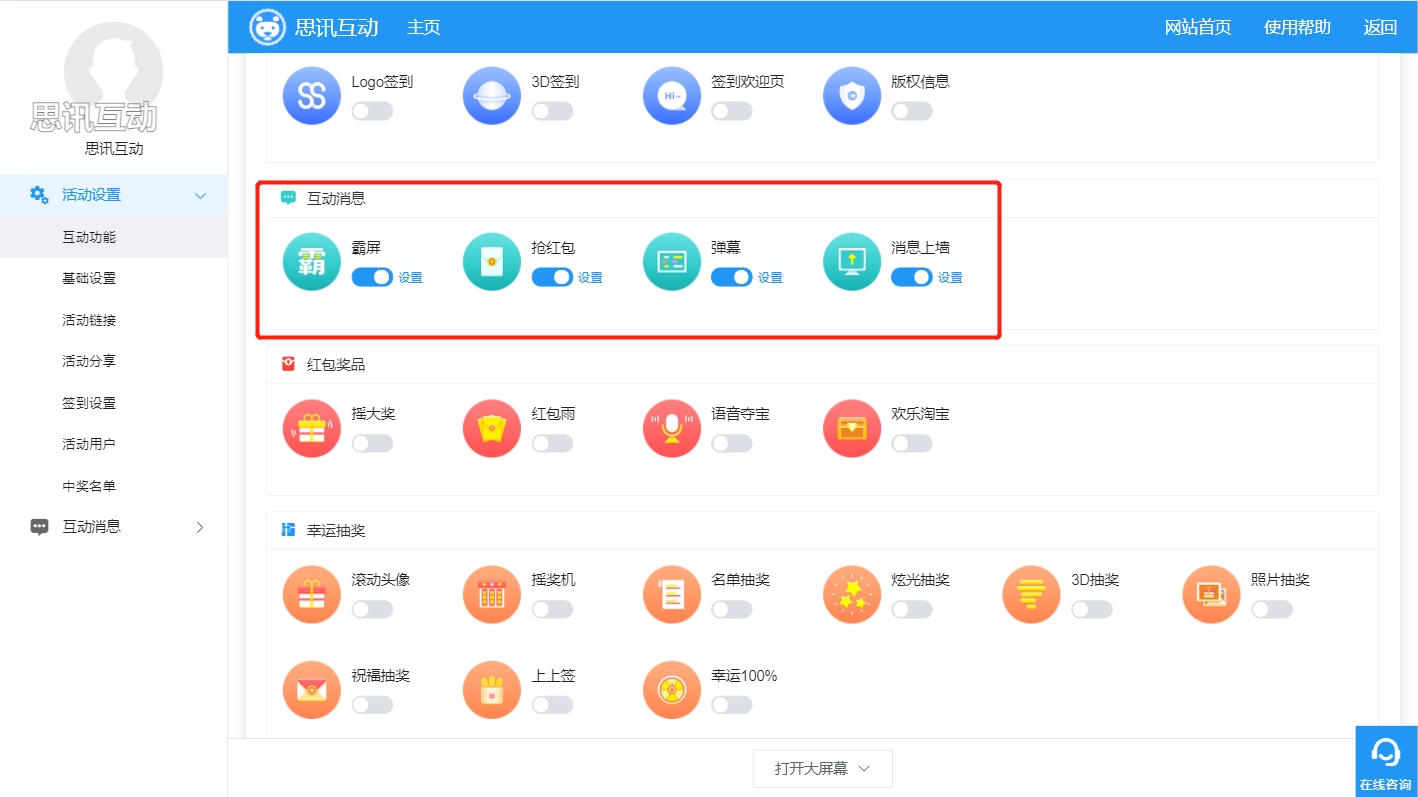Click the 炫光抽奖 stars icon
This screenshot has height=797, width=1418.
pyautogui.click(x=852, y=594)
